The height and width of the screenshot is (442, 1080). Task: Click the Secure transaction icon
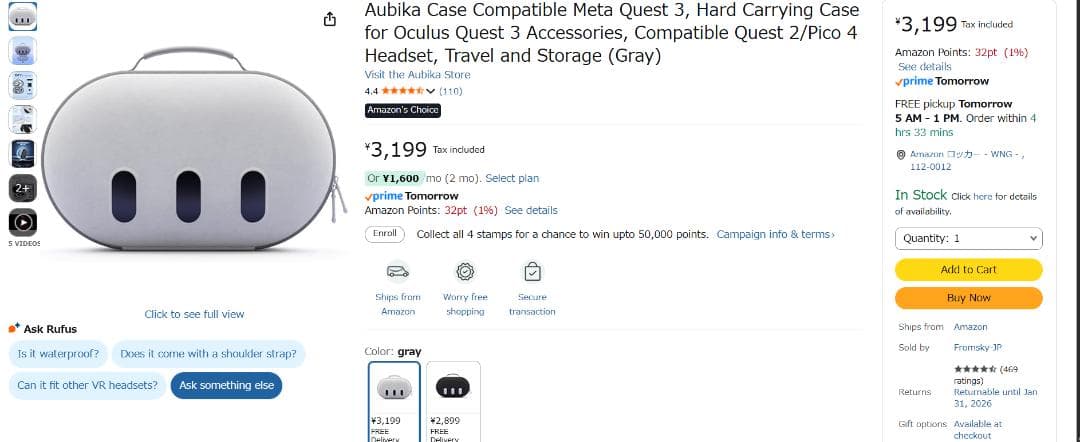pos(532,272)
